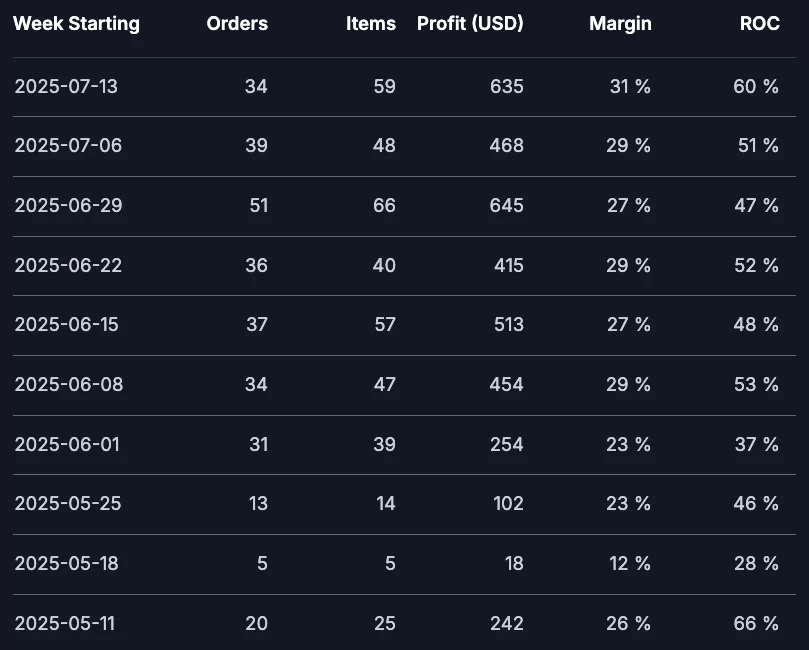Click the 2025-07-06 week date cell

[x=68, y=145]
